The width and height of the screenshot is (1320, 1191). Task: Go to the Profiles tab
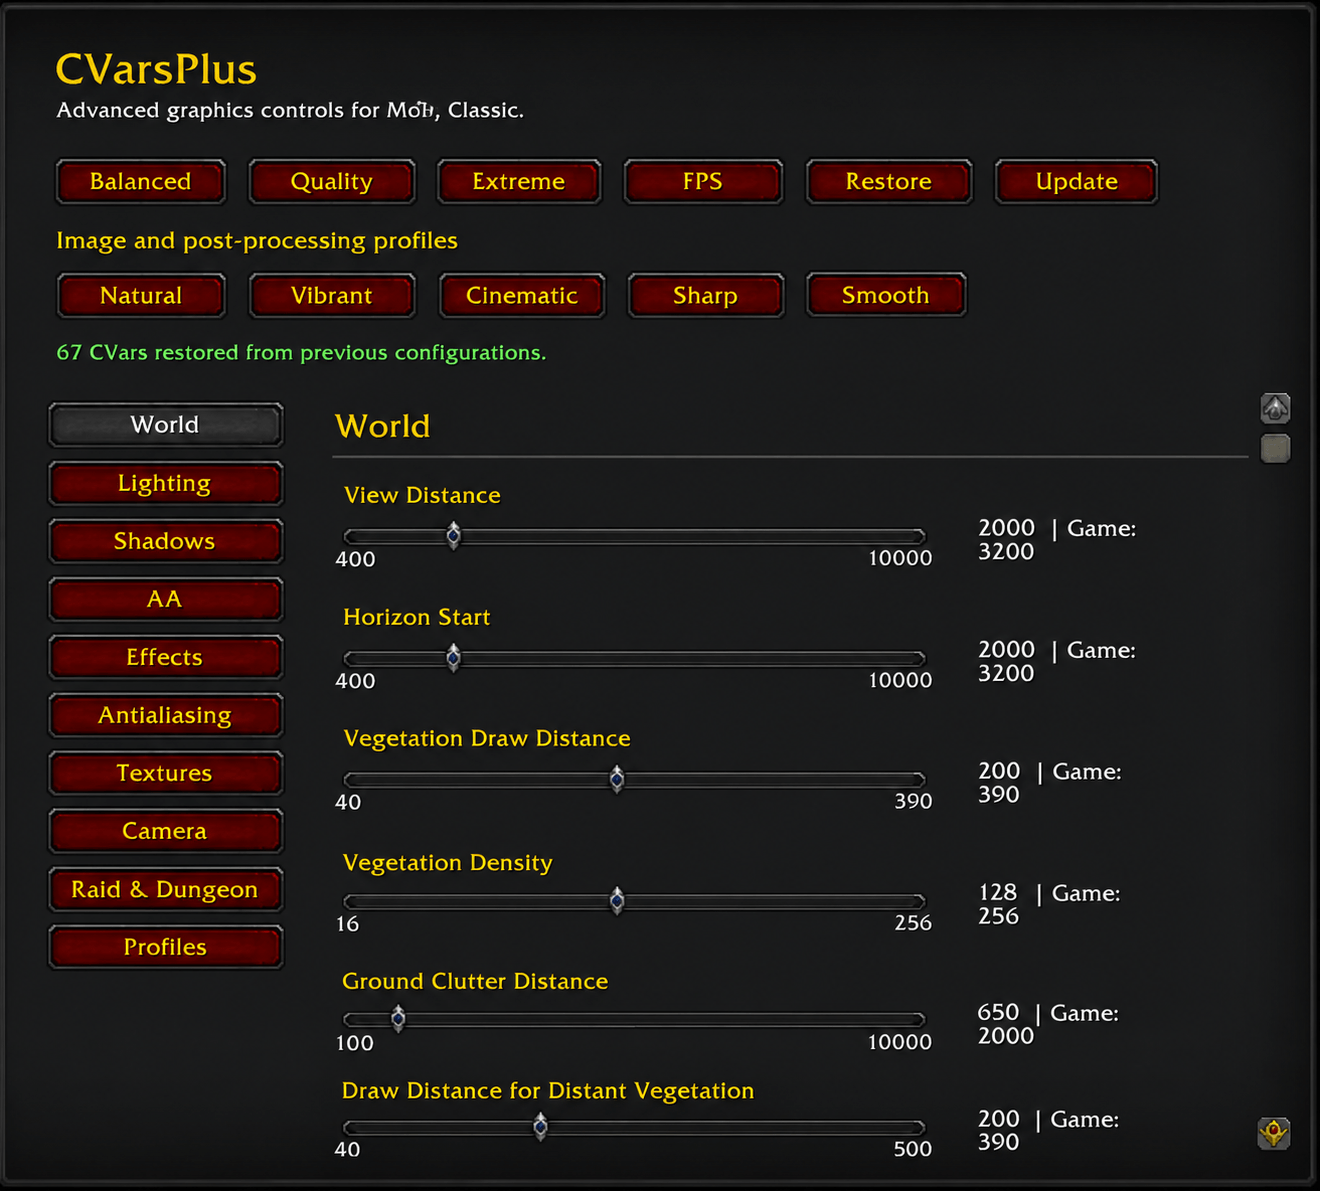(x=165, y=948)
